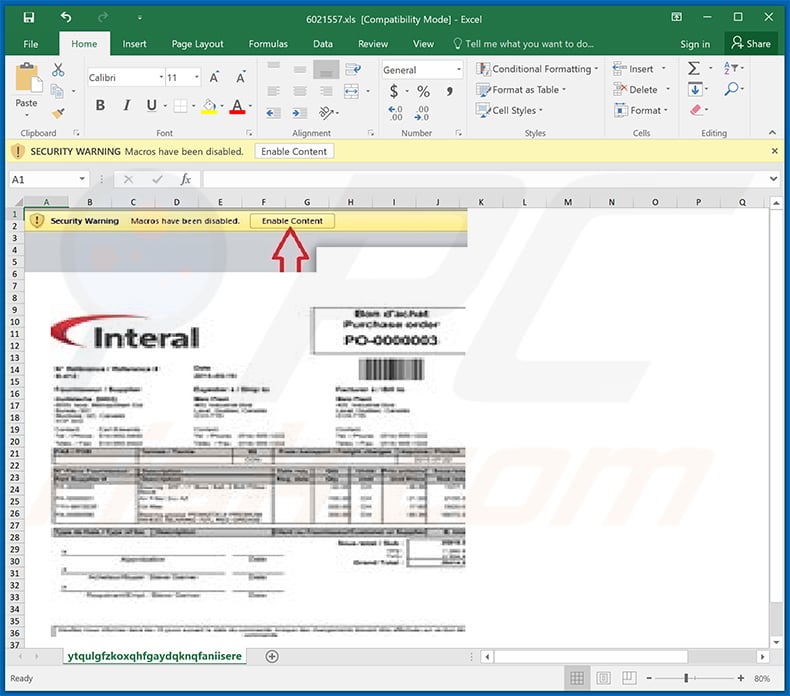Switch to Page Layout view icon
Image resolution: width=790 pixels, height=696 pixels.
[603, 678]
